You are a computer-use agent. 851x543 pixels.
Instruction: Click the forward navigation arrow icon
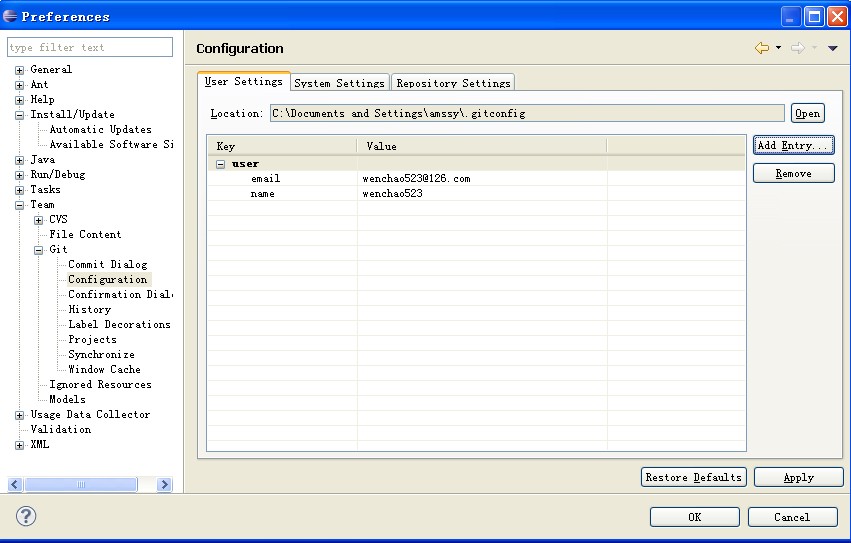[x=798, y=48]
